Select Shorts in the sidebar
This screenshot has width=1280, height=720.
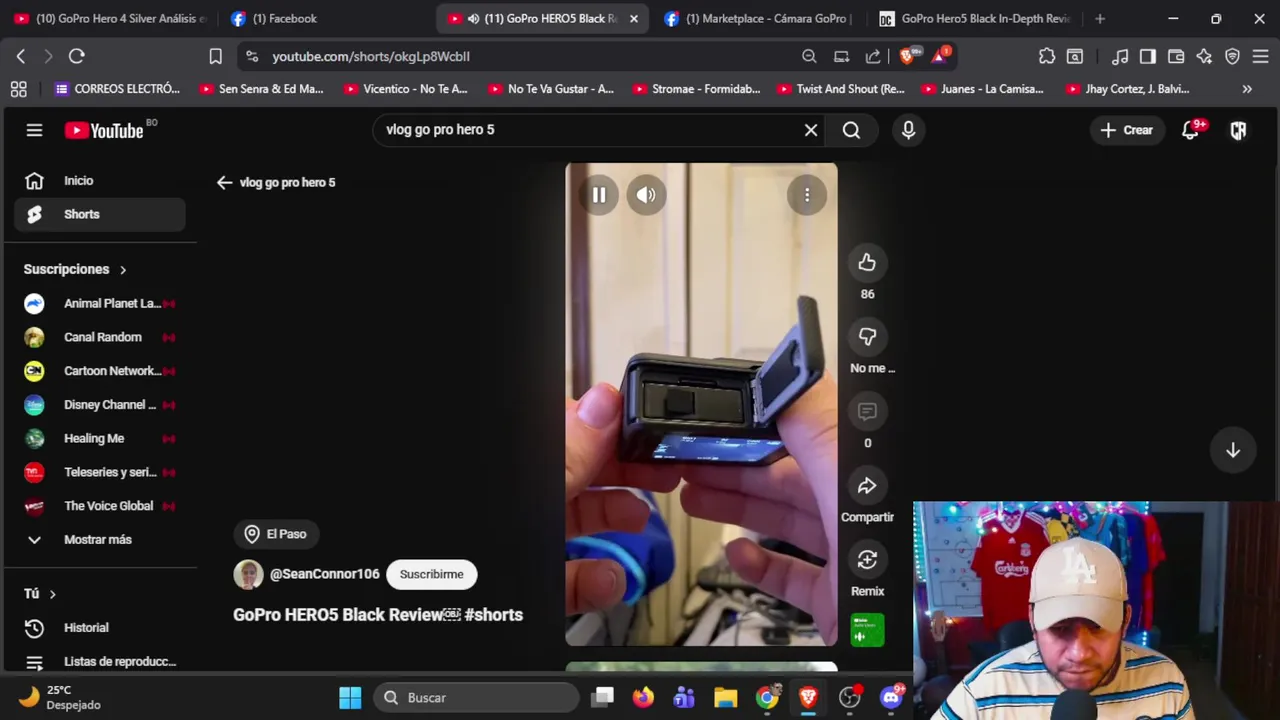coord(100,214)
